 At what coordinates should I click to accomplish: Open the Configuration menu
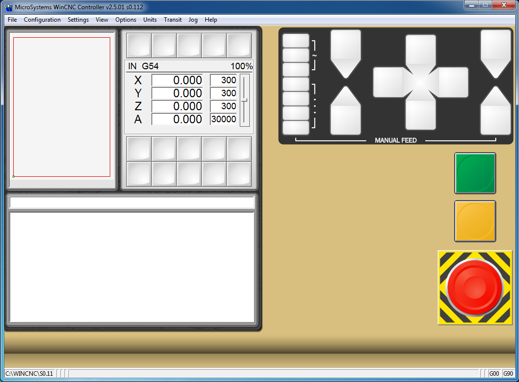coord(42,20)
